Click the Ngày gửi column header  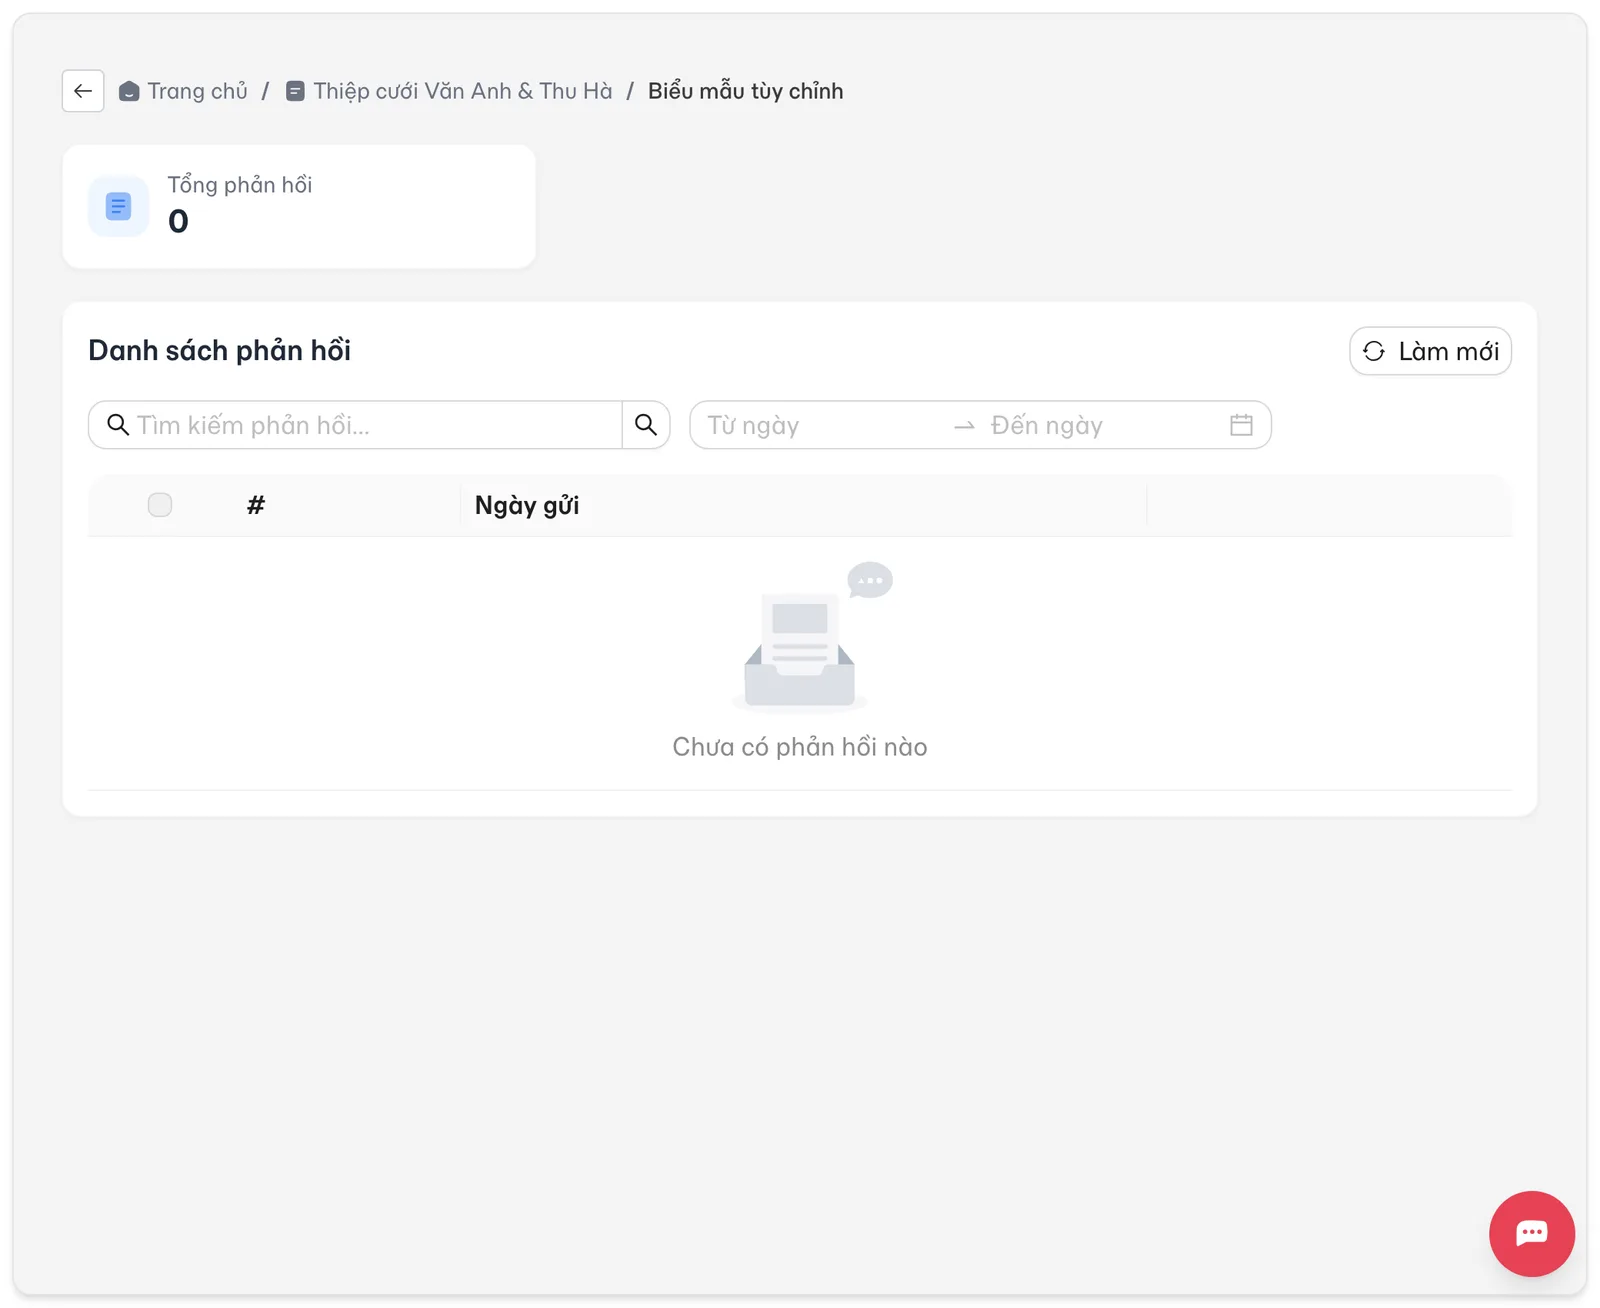coord(527,505)
